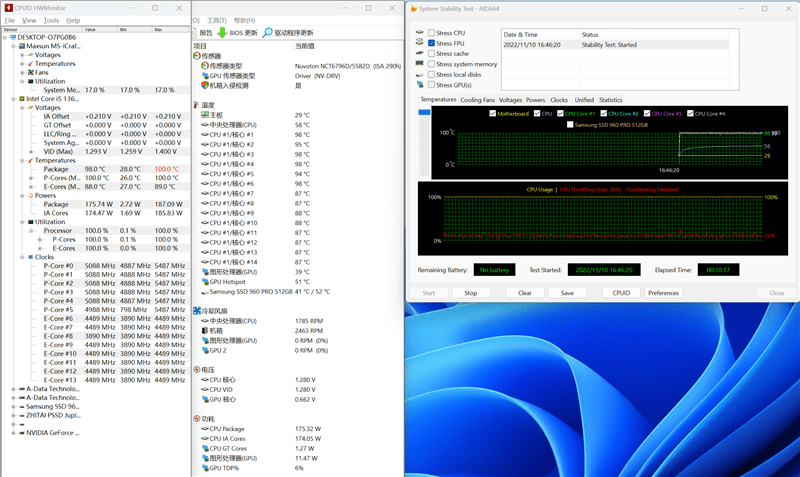
Task: Click the voltage section icon
Action: 197,369
